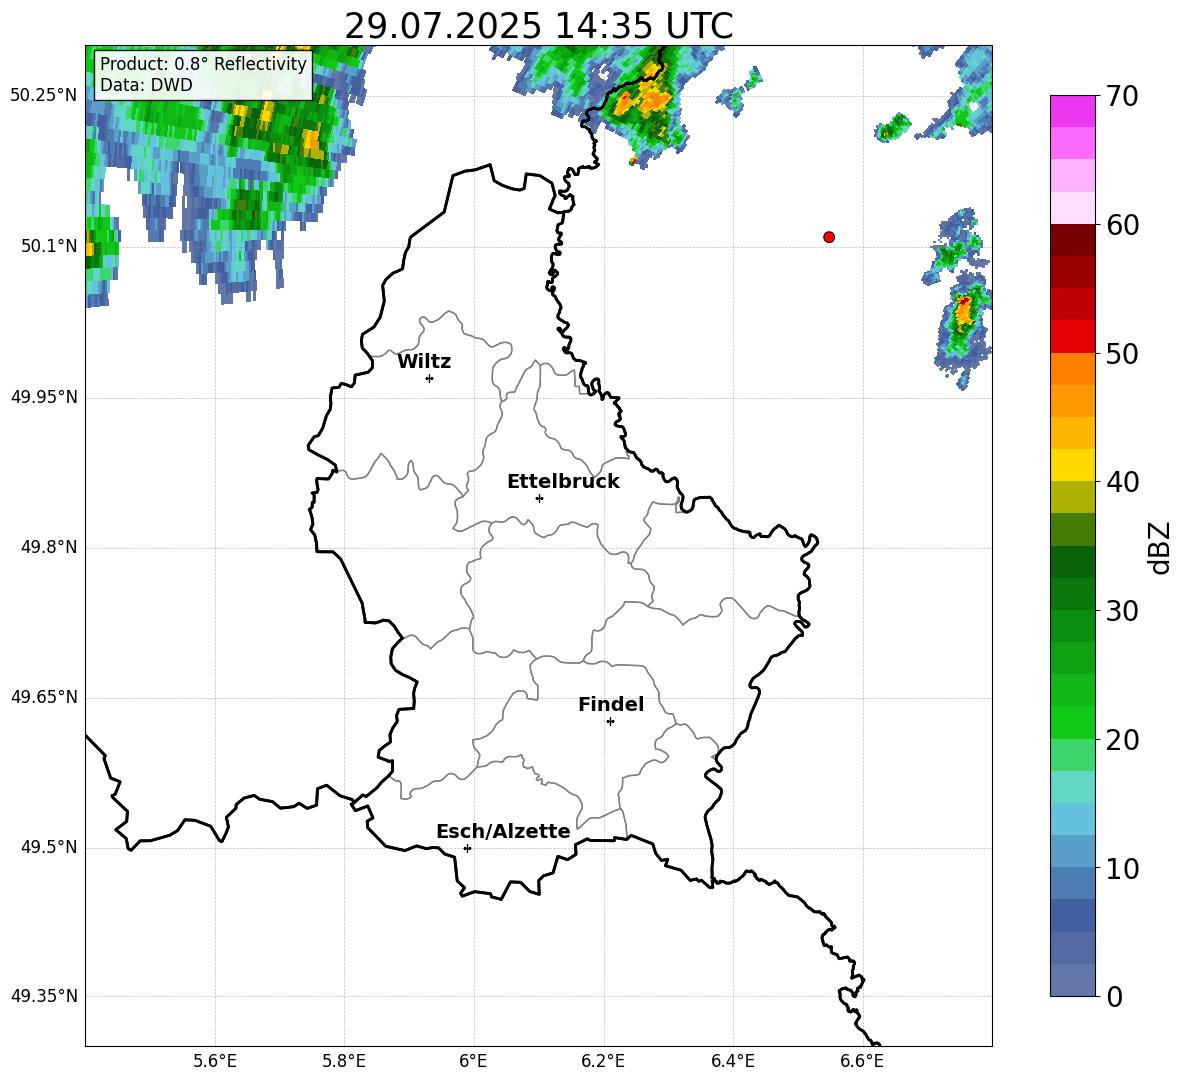
Task: Click the bright red colorbar segment near 50
Action: pyautogui.click(x=1072, y=337)
